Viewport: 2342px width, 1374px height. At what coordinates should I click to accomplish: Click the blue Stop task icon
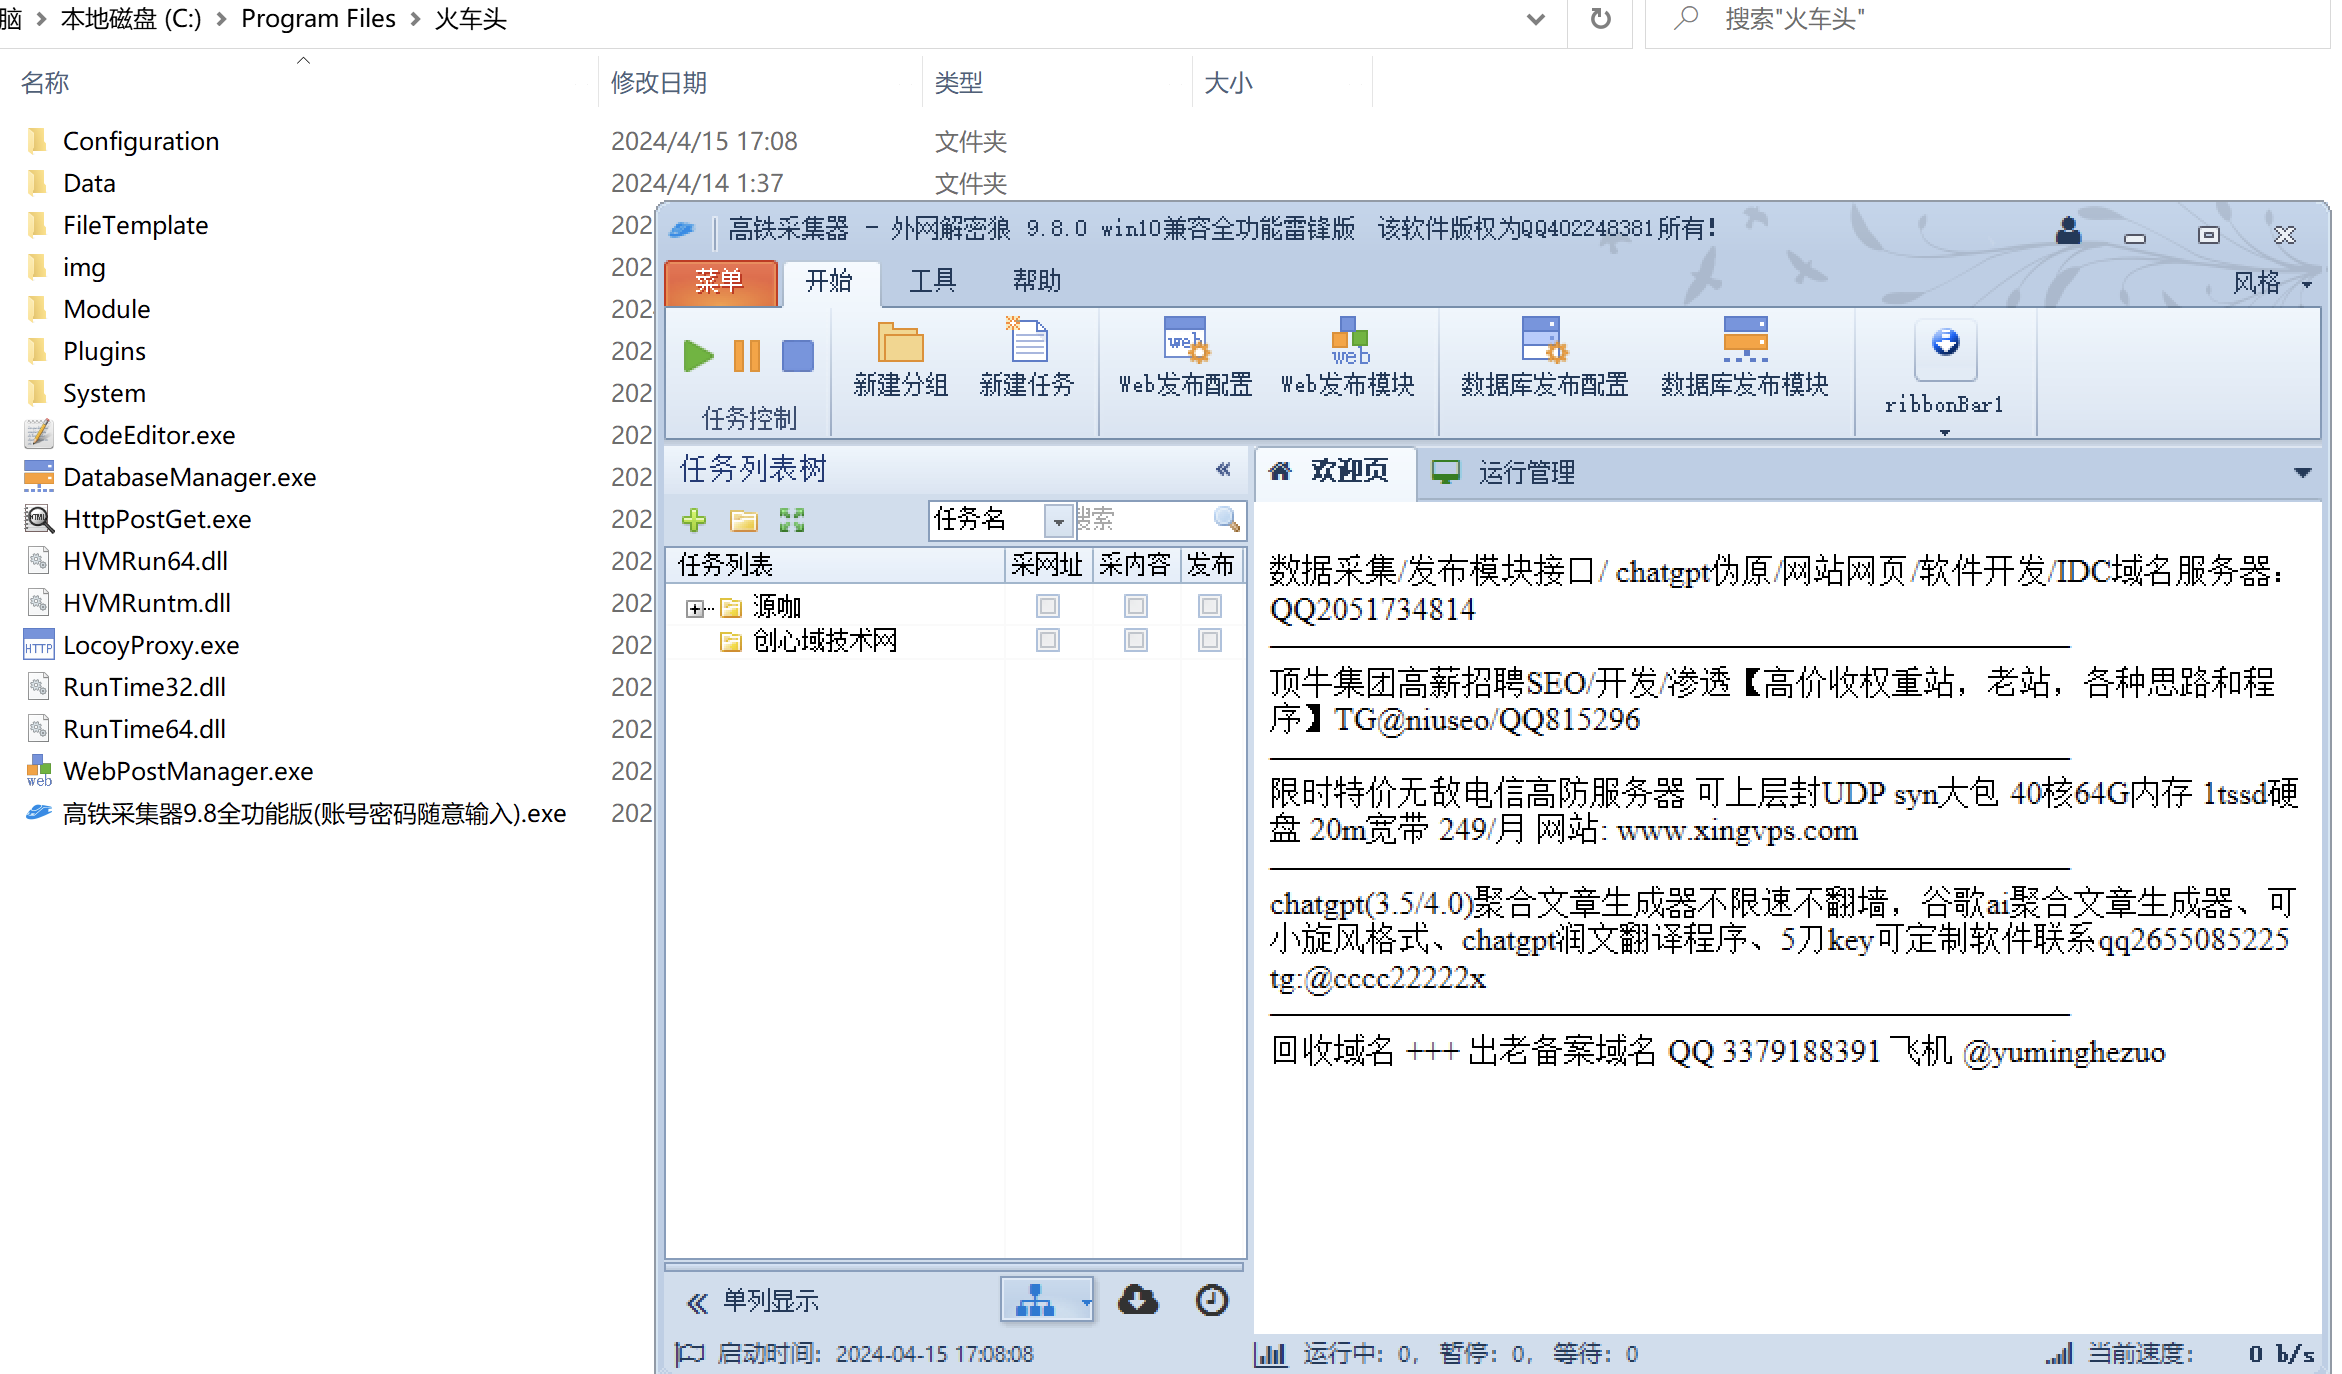tap(797, 356)
